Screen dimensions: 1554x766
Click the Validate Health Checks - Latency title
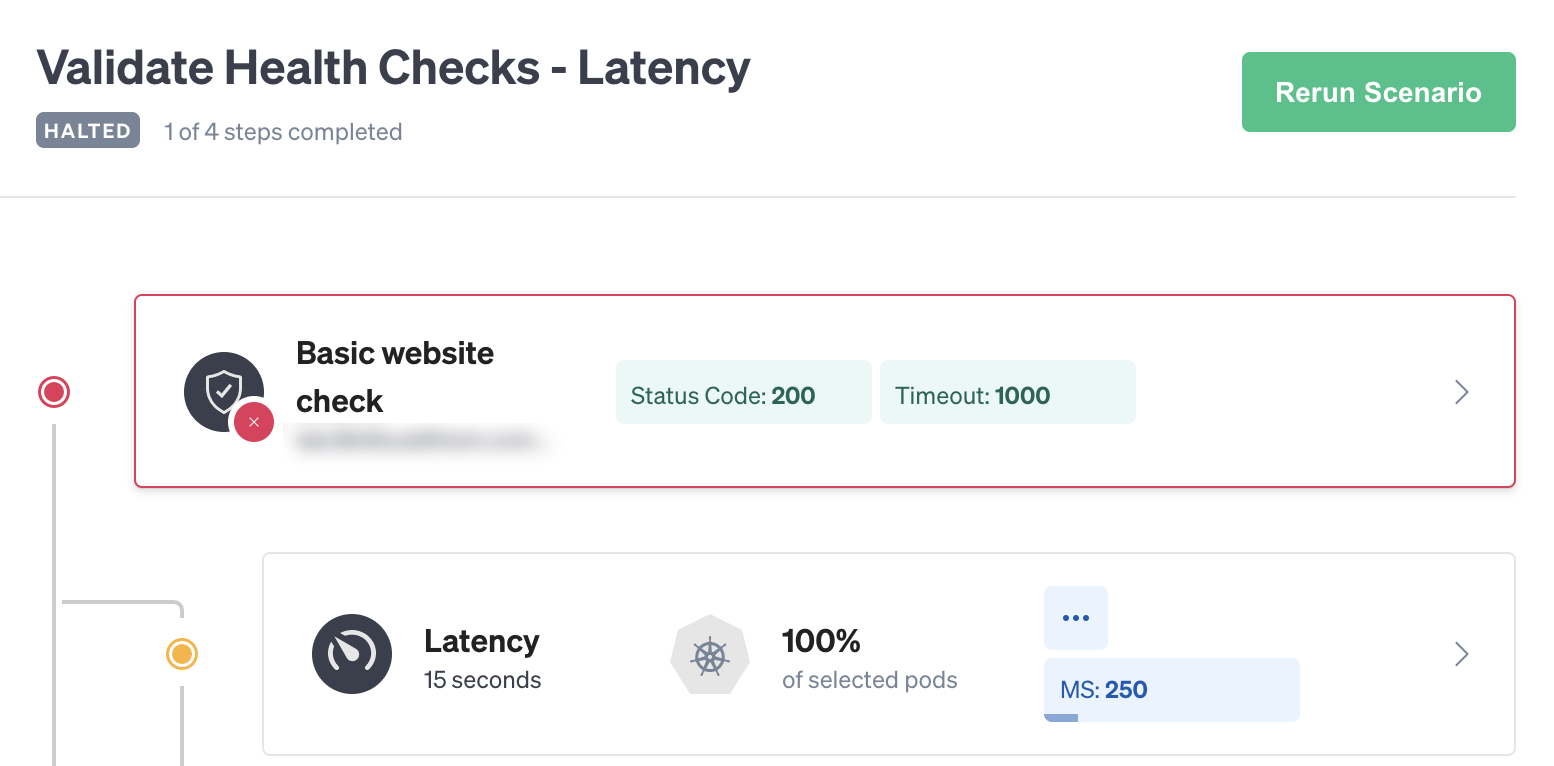point(393,67)
